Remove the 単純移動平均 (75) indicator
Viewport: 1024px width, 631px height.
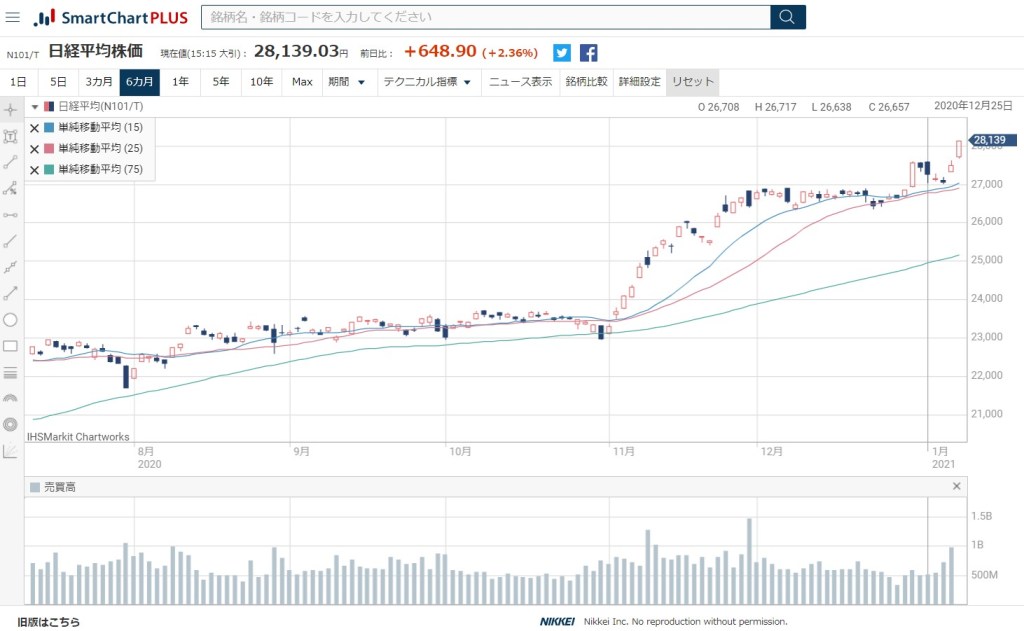pyautogui.click(x=34, y=170)
